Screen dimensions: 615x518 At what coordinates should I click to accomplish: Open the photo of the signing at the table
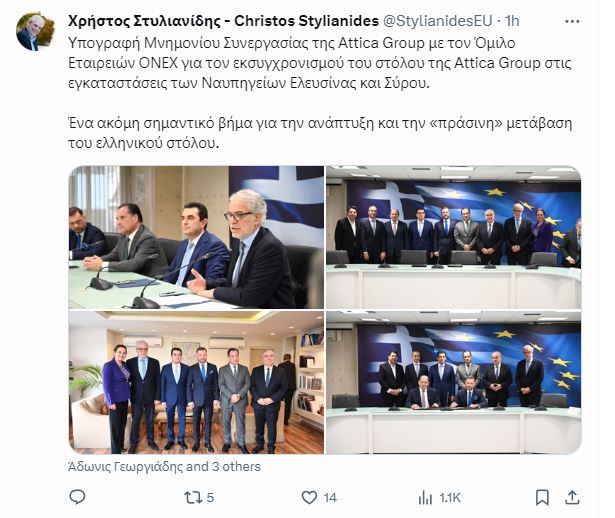tap(454, 383)
